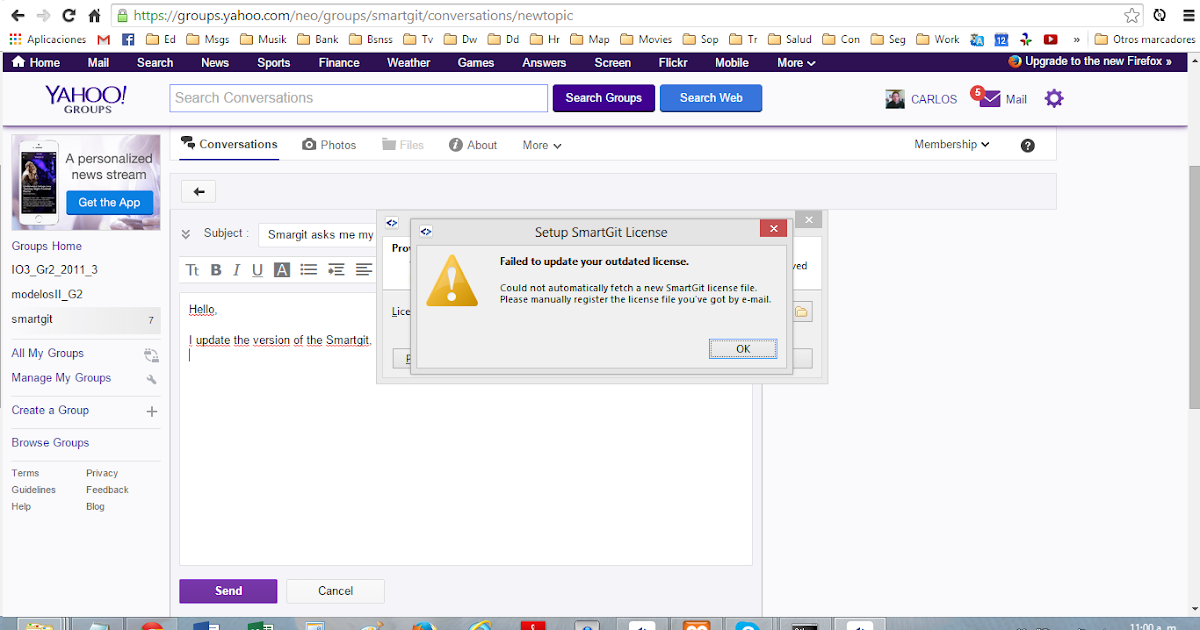Reload the page with the refresh icon
The image size is (1200, 630).
(x=69, y=16)
